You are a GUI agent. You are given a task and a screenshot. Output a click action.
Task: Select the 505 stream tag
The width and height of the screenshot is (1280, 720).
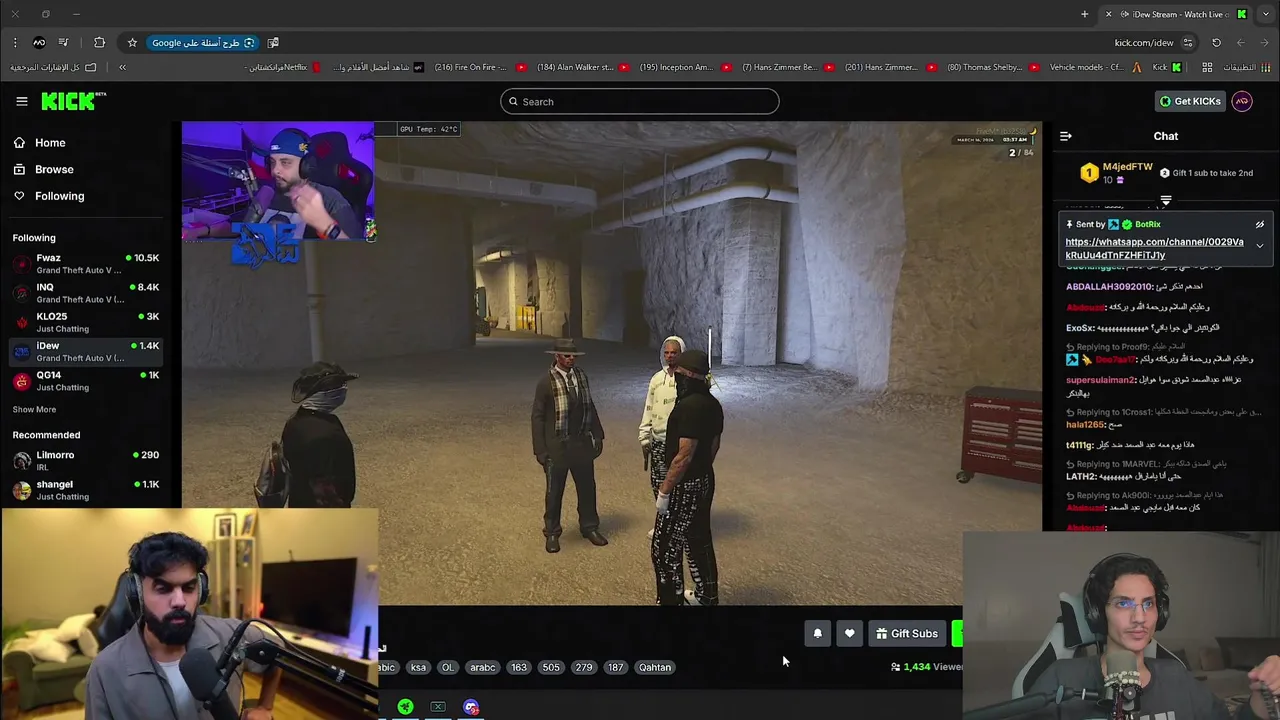point(551,668)
